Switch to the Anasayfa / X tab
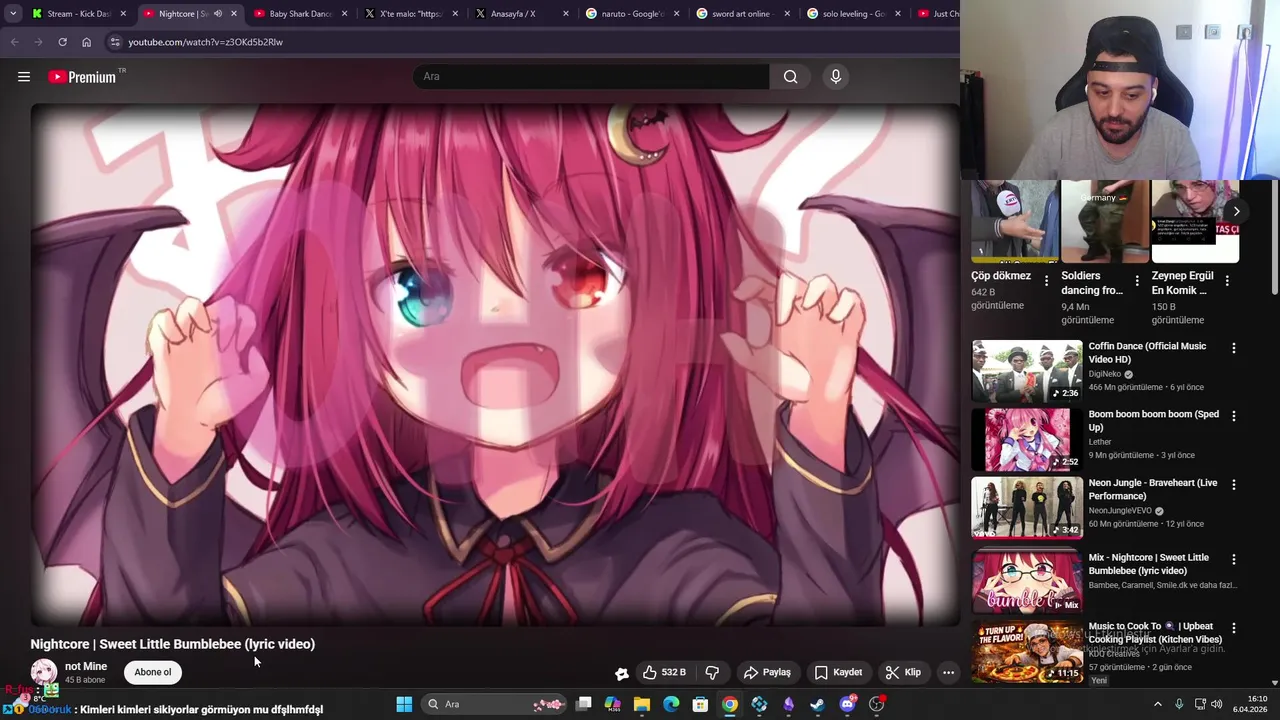Image resolution: width=1280 pixels, height=720 pixels. 520,14
